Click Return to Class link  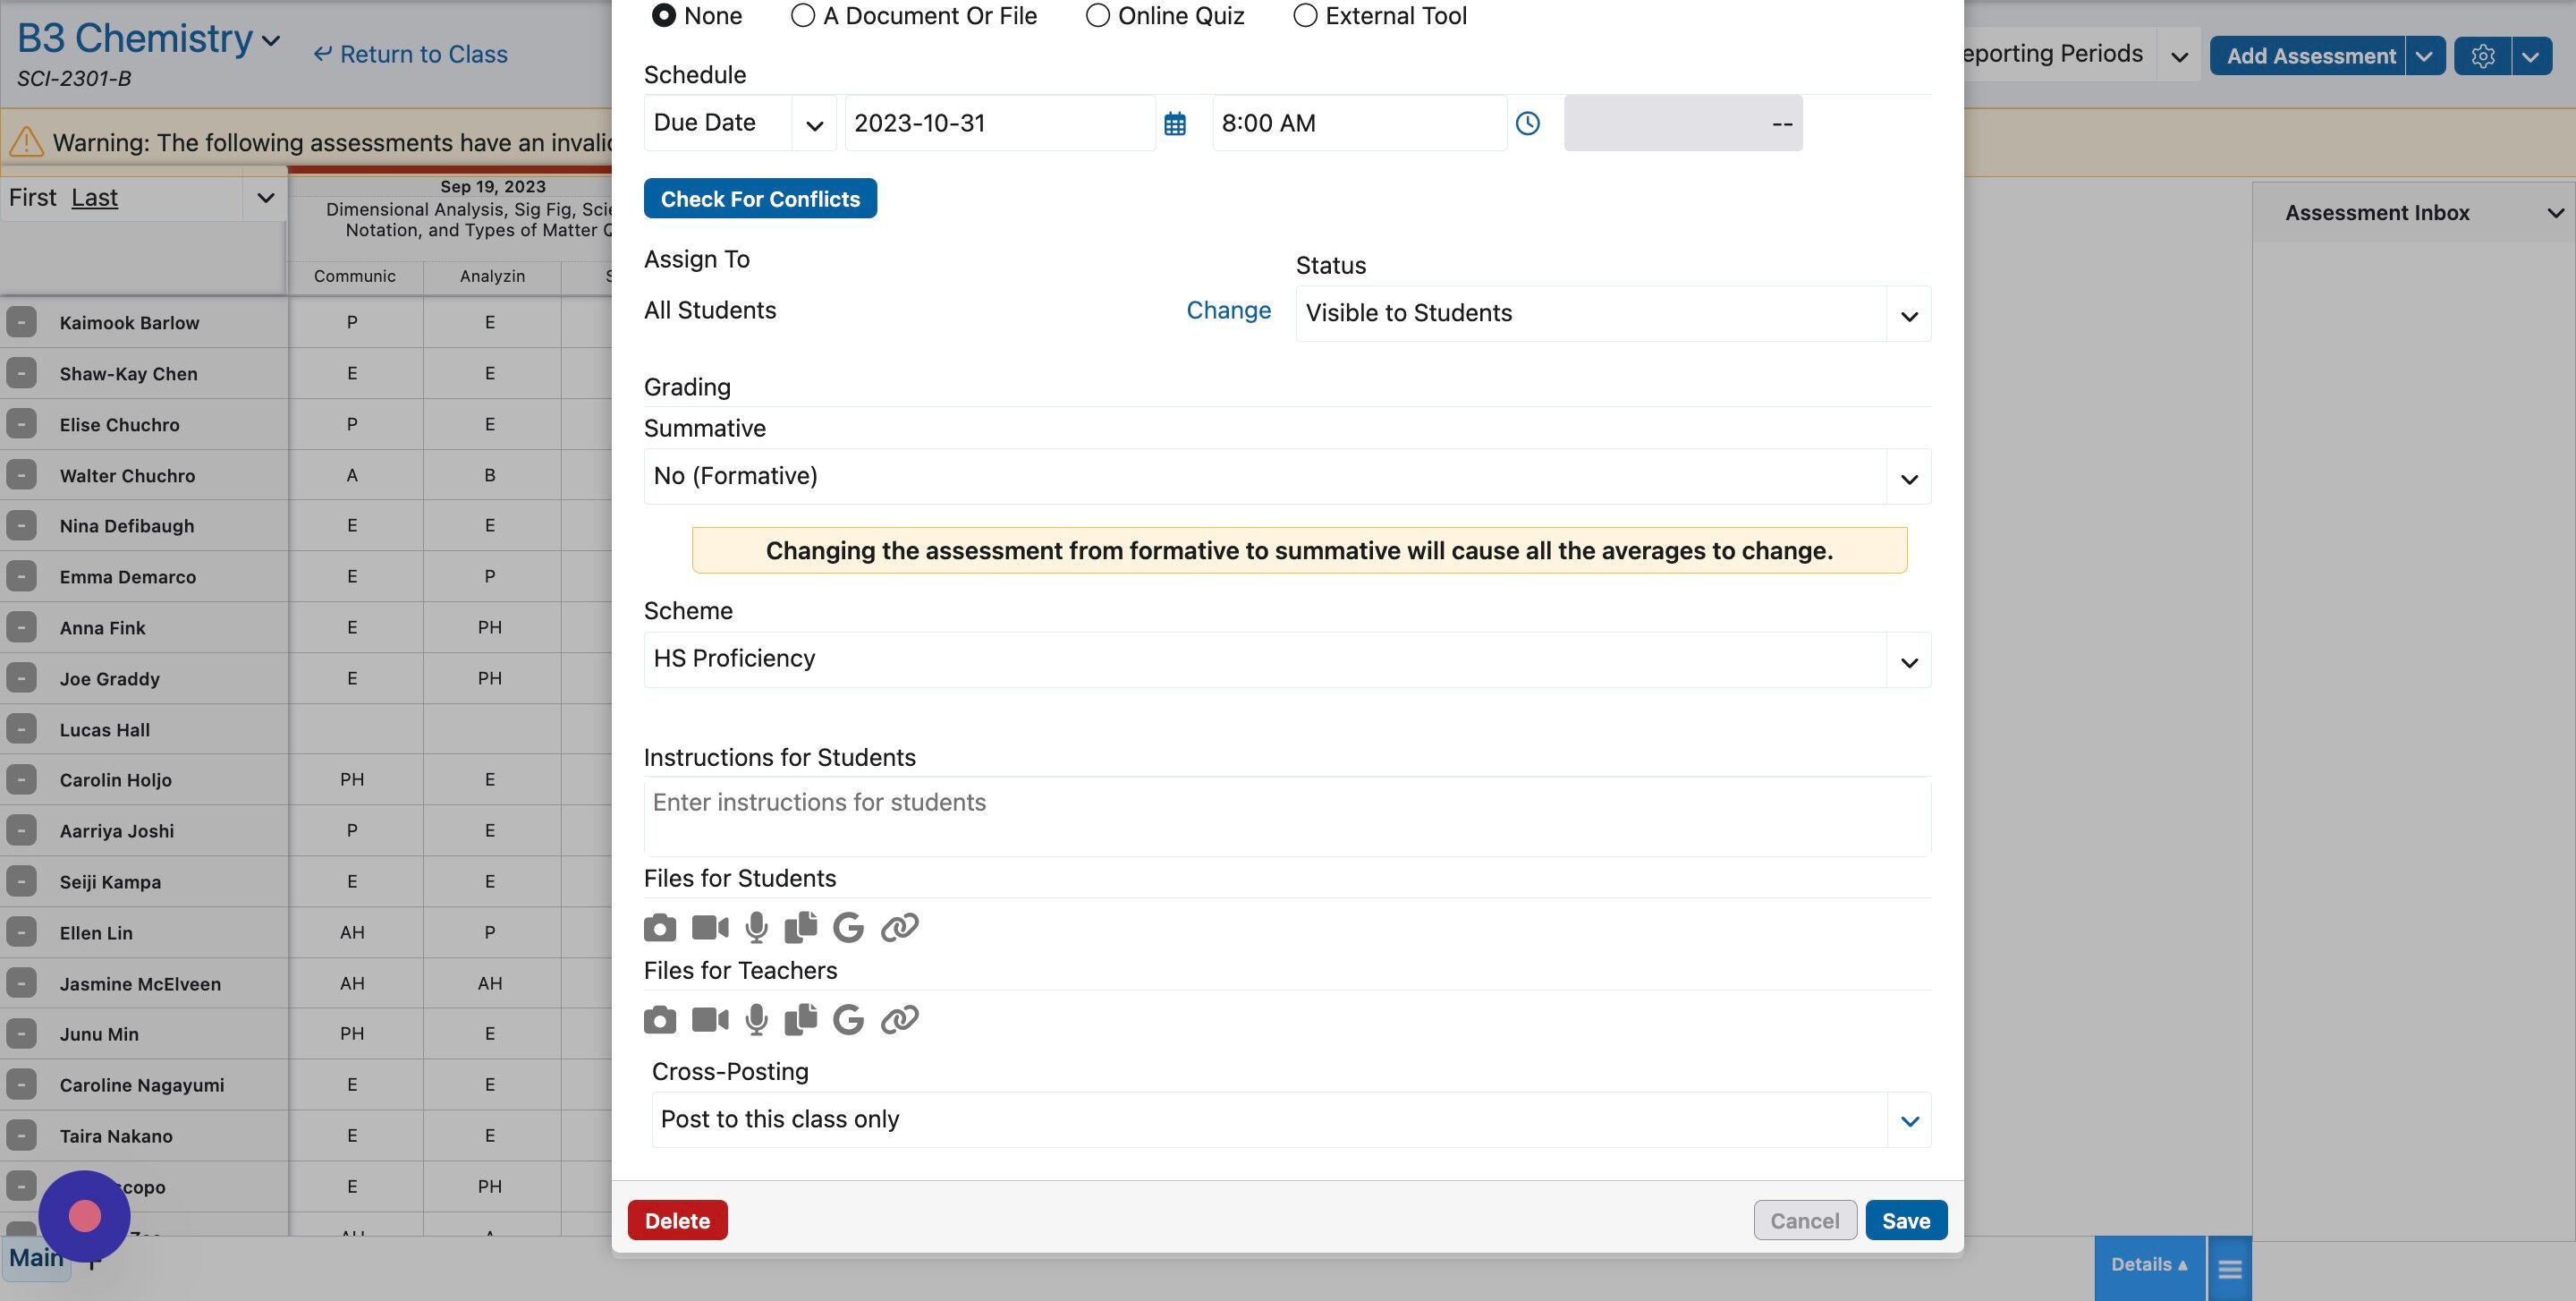click(410, 54)
